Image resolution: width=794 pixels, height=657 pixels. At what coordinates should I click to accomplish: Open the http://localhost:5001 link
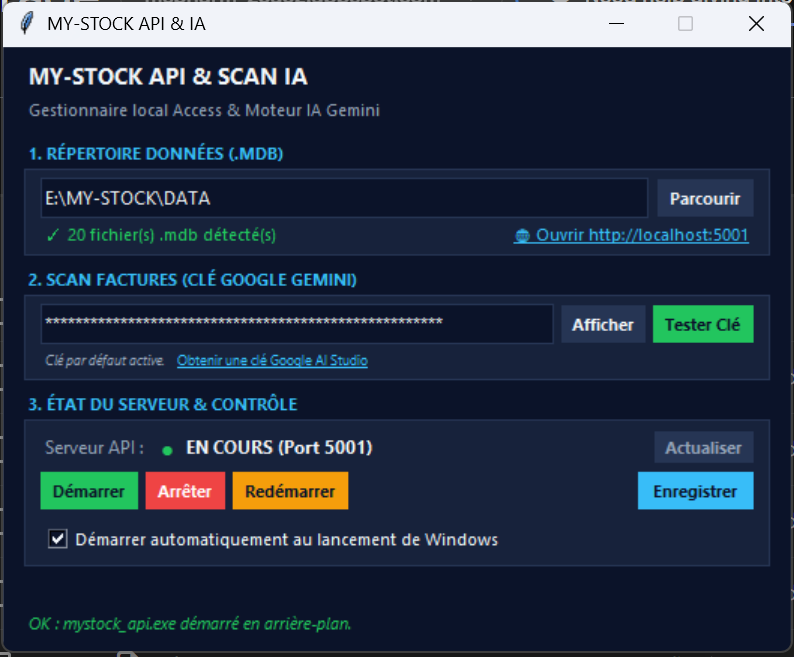(x=631, y=235)
